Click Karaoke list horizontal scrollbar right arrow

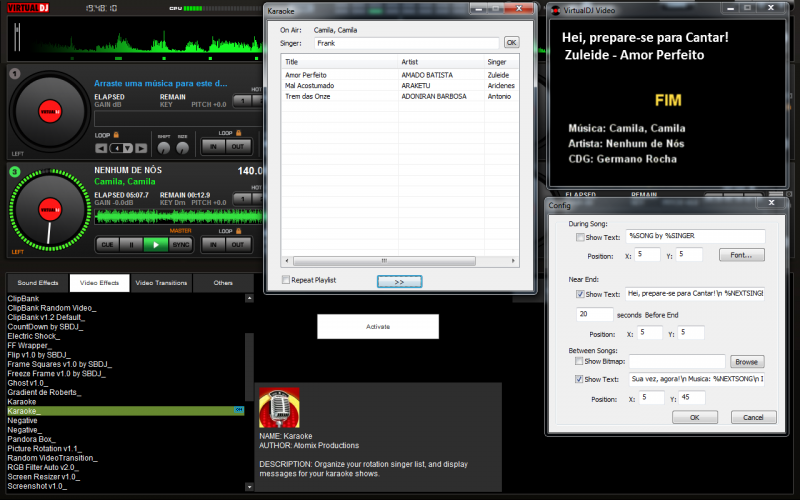point(513,261)
